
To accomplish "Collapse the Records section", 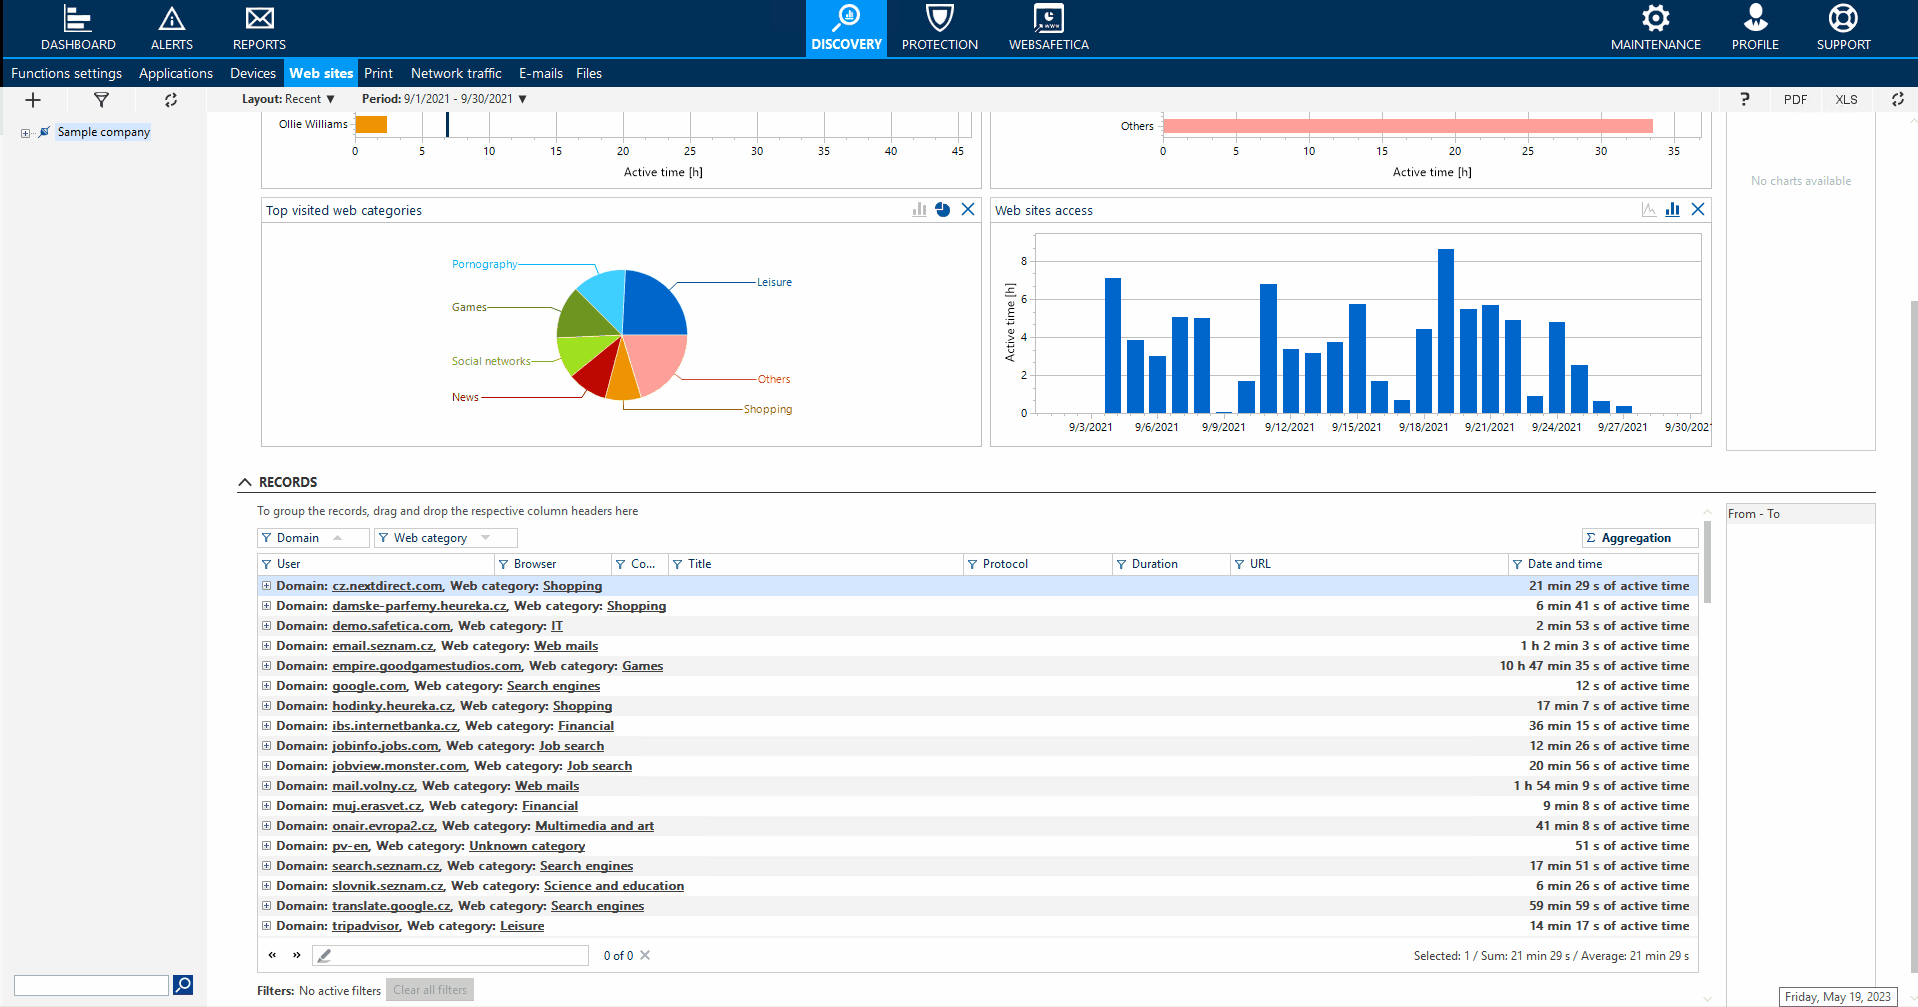I will point(245,482).
